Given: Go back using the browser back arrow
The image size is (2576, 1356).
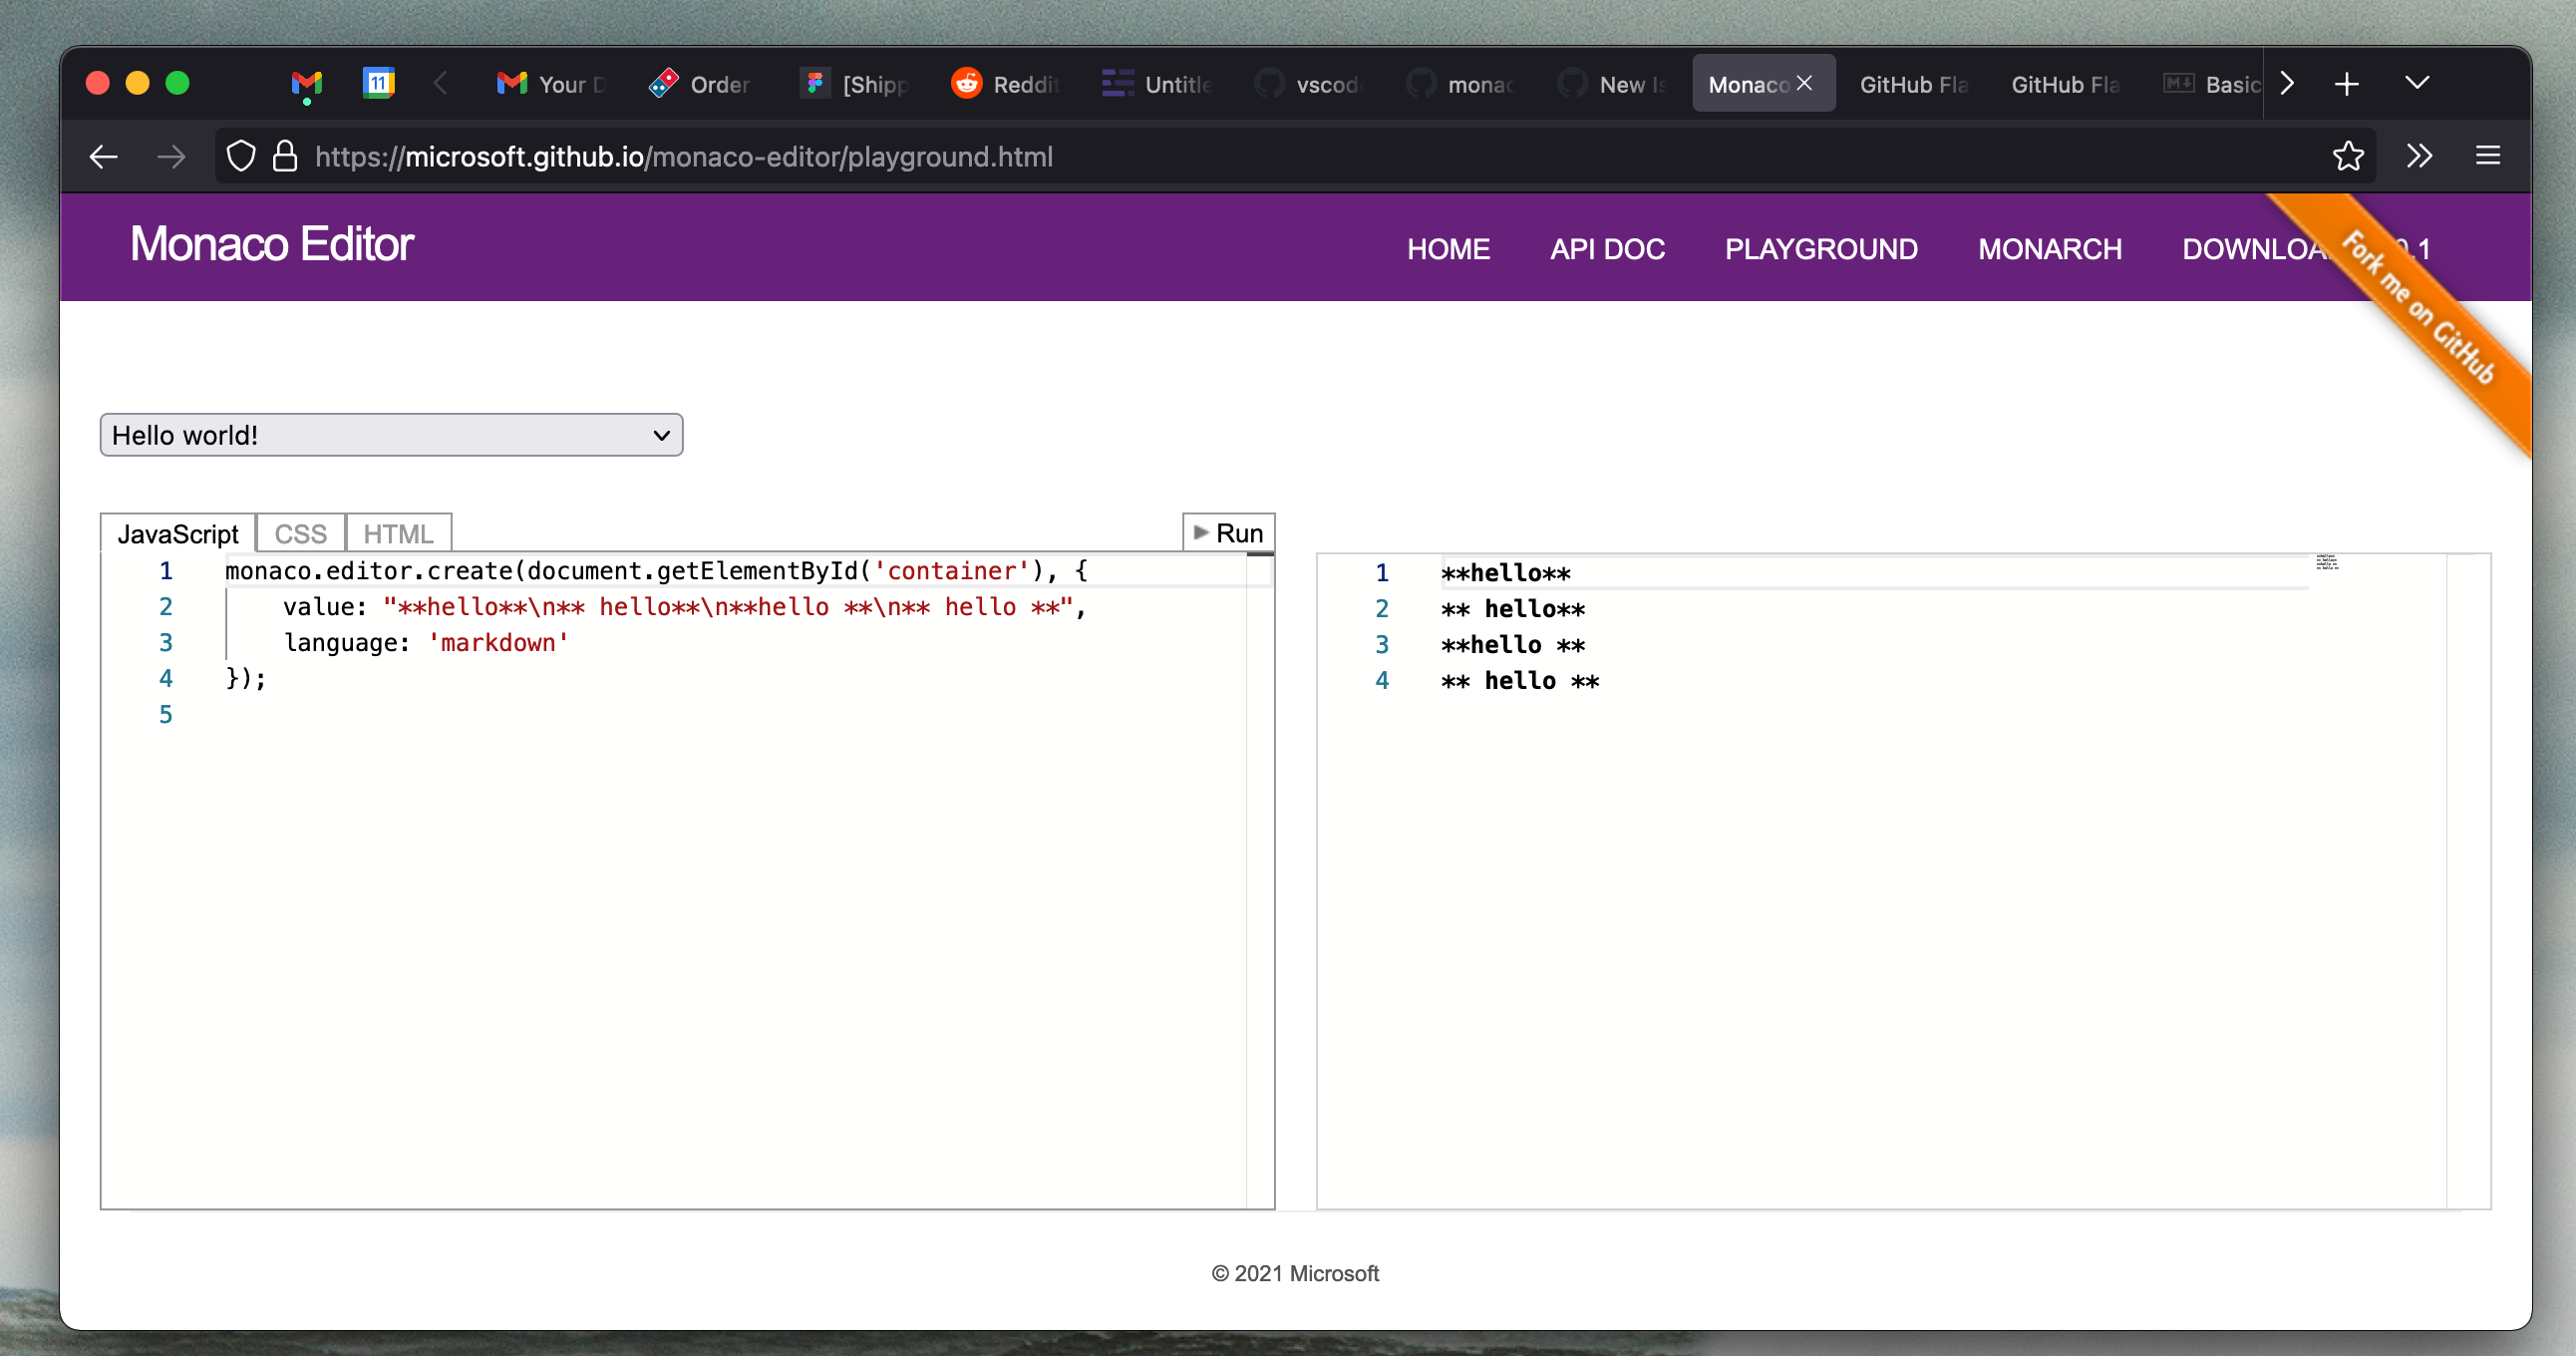Looking at the screenshot, I should (x=104, y=156).
